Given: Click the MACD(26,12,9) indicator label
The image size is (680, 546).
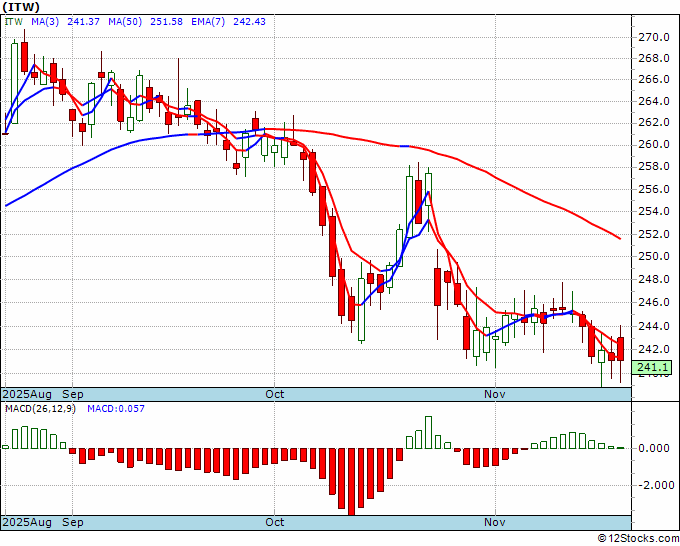Looking at the screenshot, I should point(40,409).
